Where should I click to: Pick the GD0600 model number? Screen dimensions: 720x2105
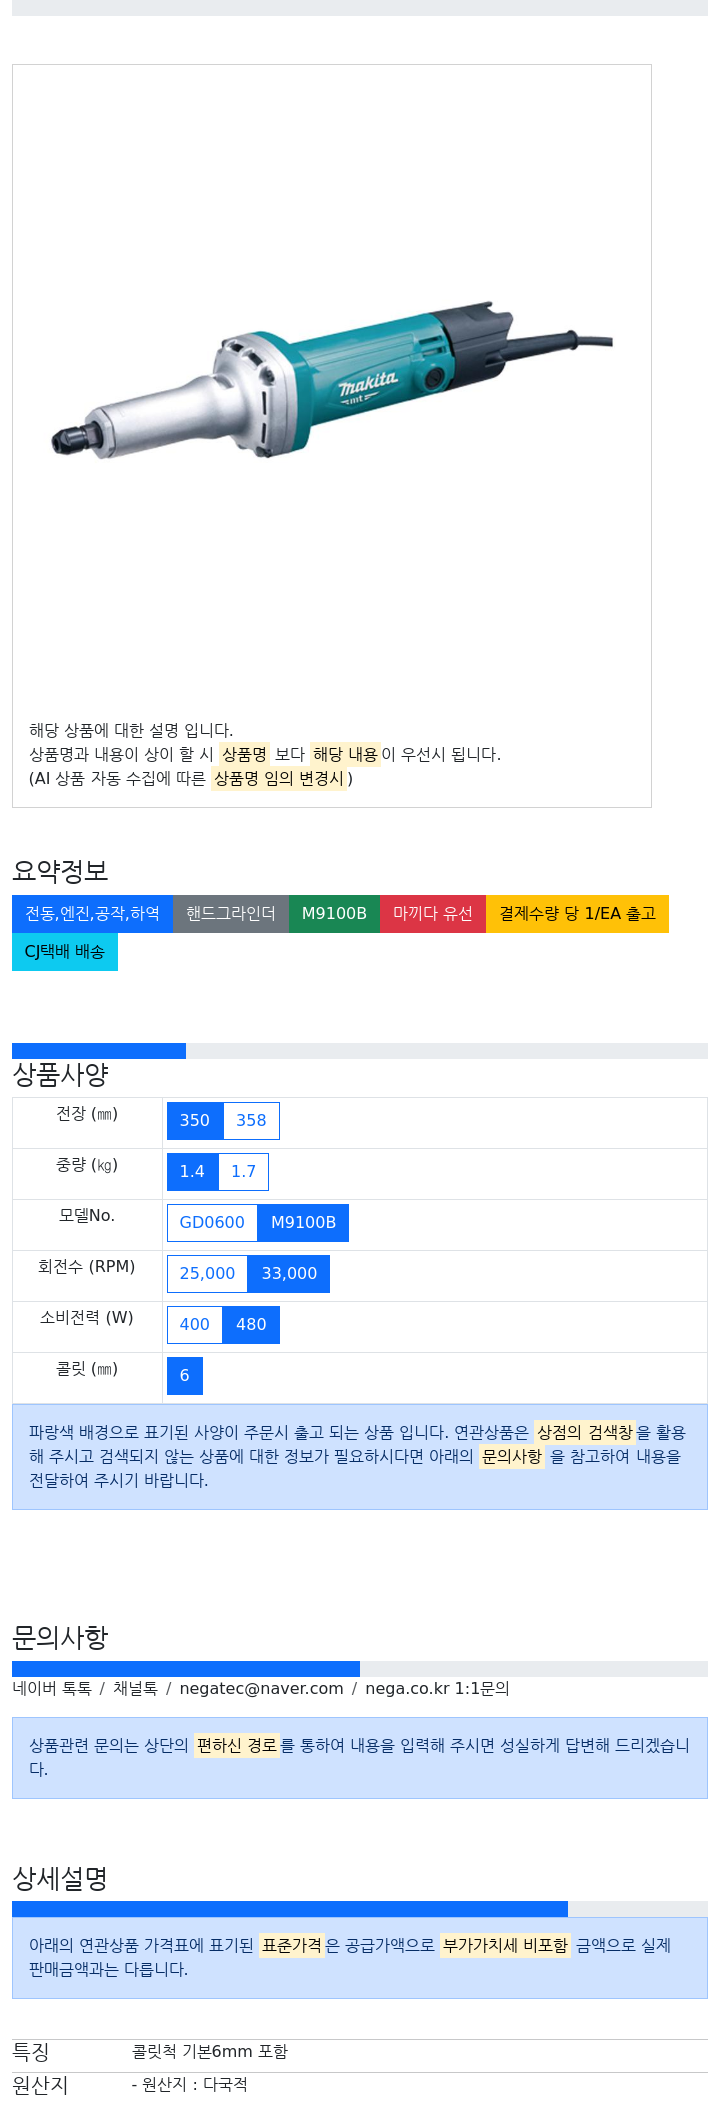click(x=212, y=1223)
